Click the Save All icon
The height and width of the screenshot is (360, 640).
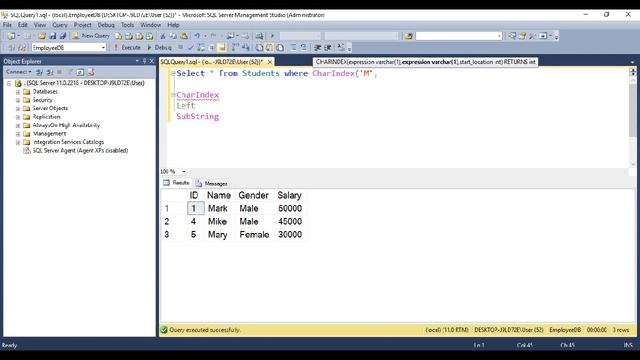pos(63,36)
